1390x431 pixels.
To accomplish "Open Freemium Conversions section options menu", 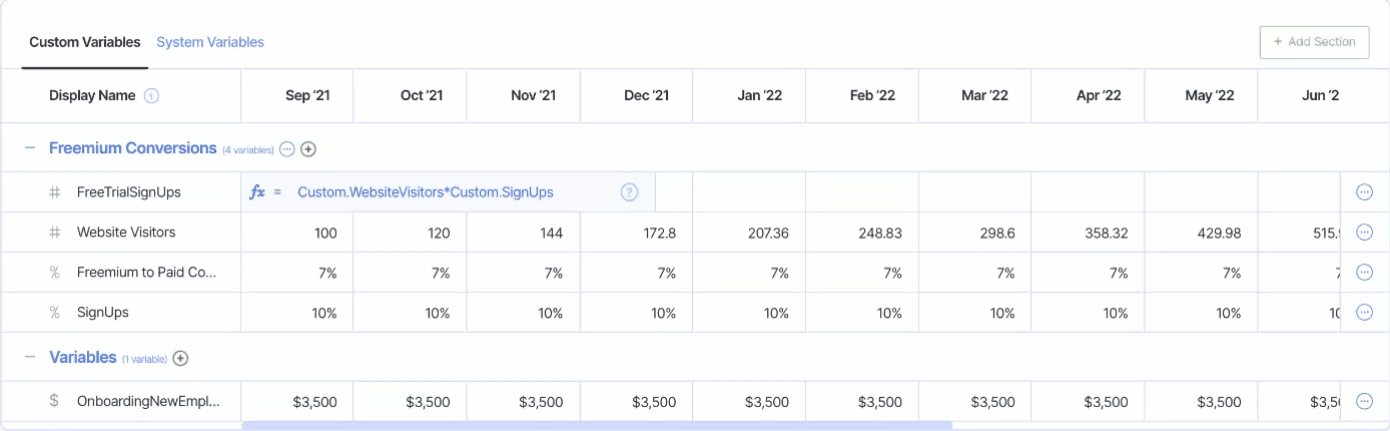I will 287,149.
